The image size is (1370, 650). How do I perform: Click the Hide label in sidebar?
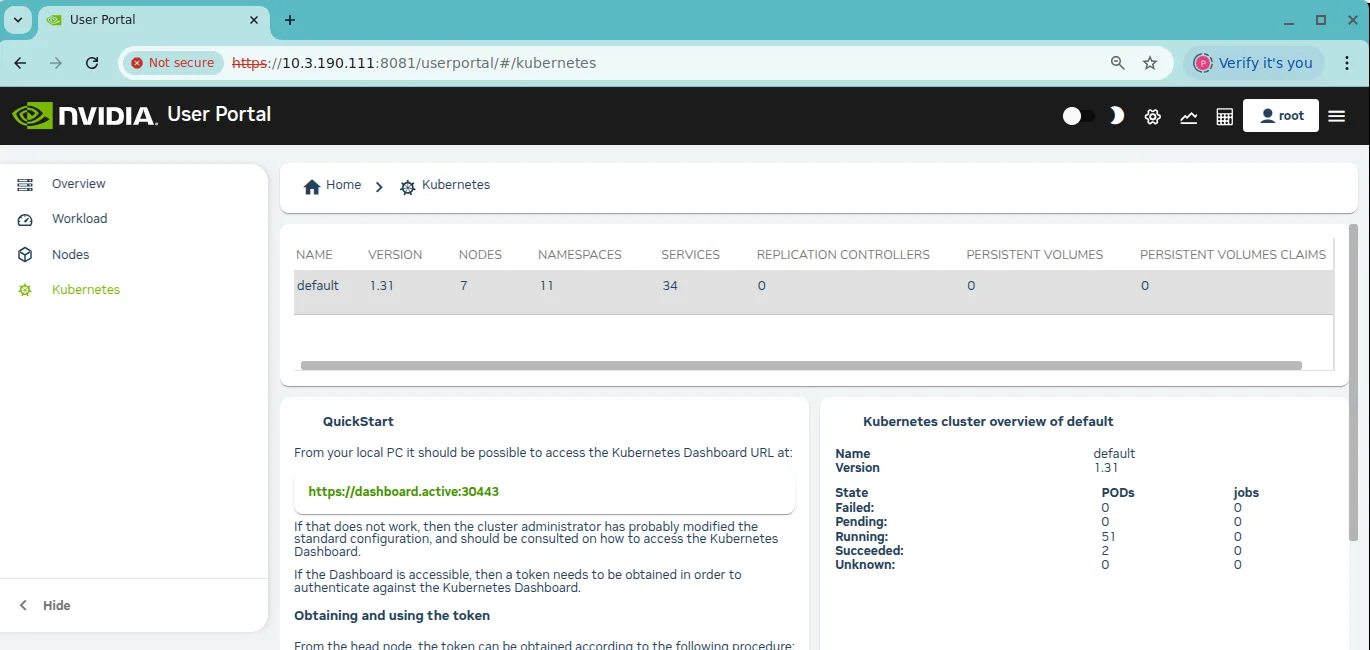click(x=57, y=605)
